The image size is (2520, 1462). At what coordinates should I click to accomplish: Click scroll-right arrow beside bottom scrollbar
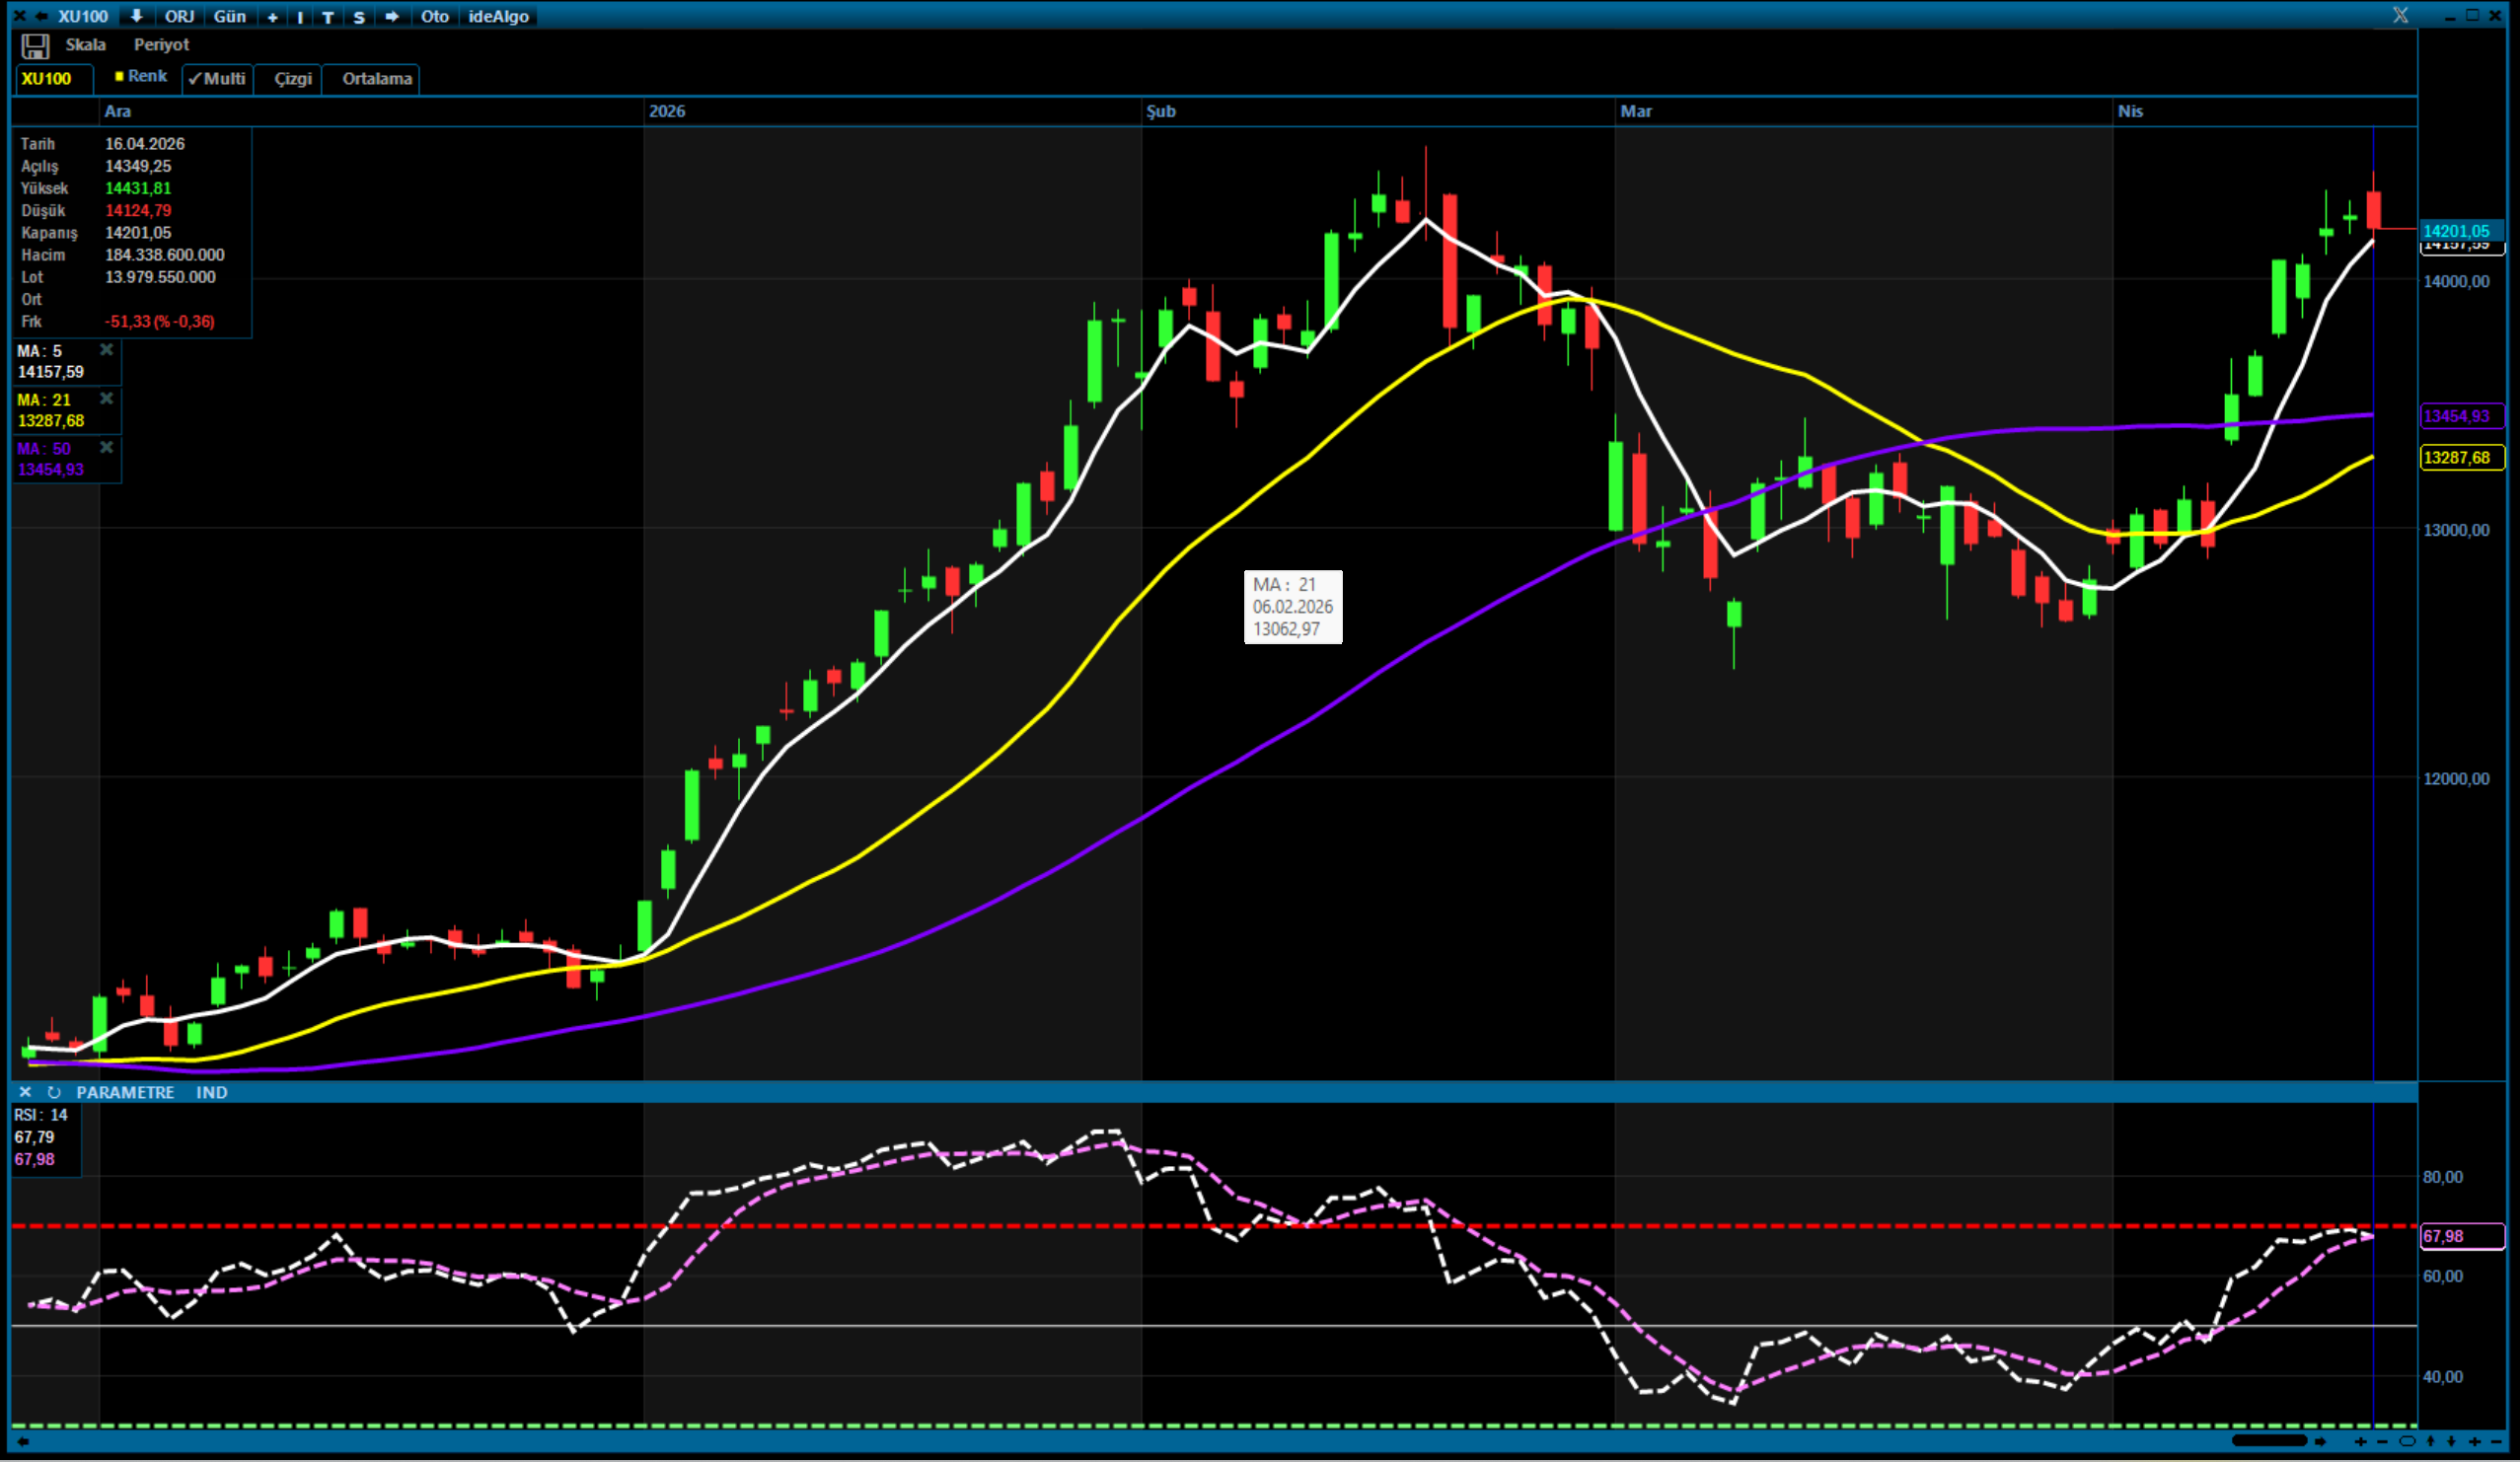click(x=2320, y=1441)
